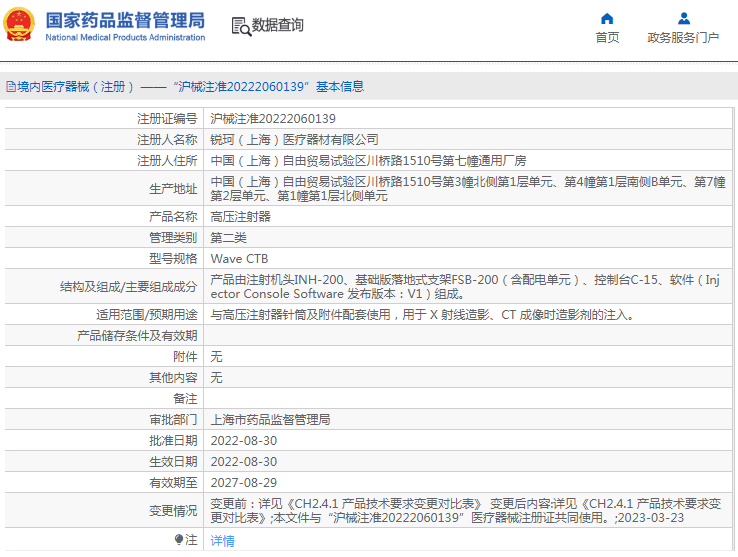Viewport: 738px width, 557px height.
Task: Click the bulb icon beside 注
Action: click(178, 540)
